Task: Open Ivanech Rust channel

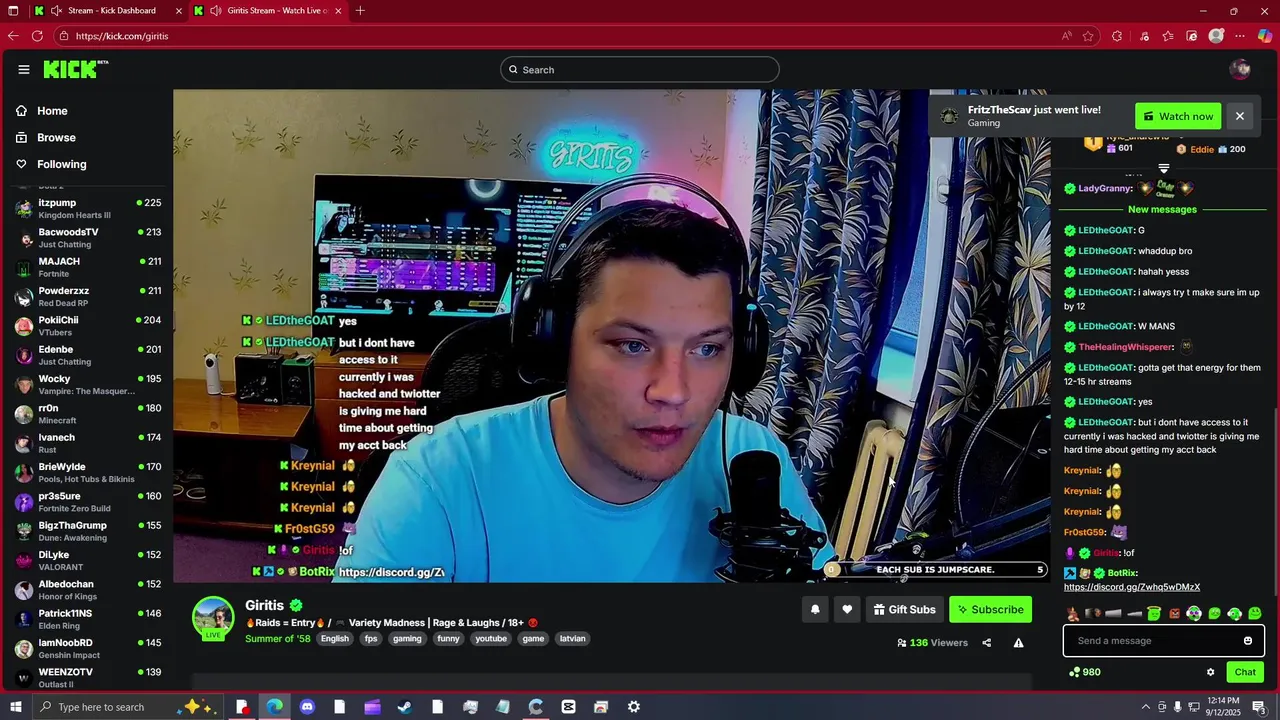Action: 88,443
